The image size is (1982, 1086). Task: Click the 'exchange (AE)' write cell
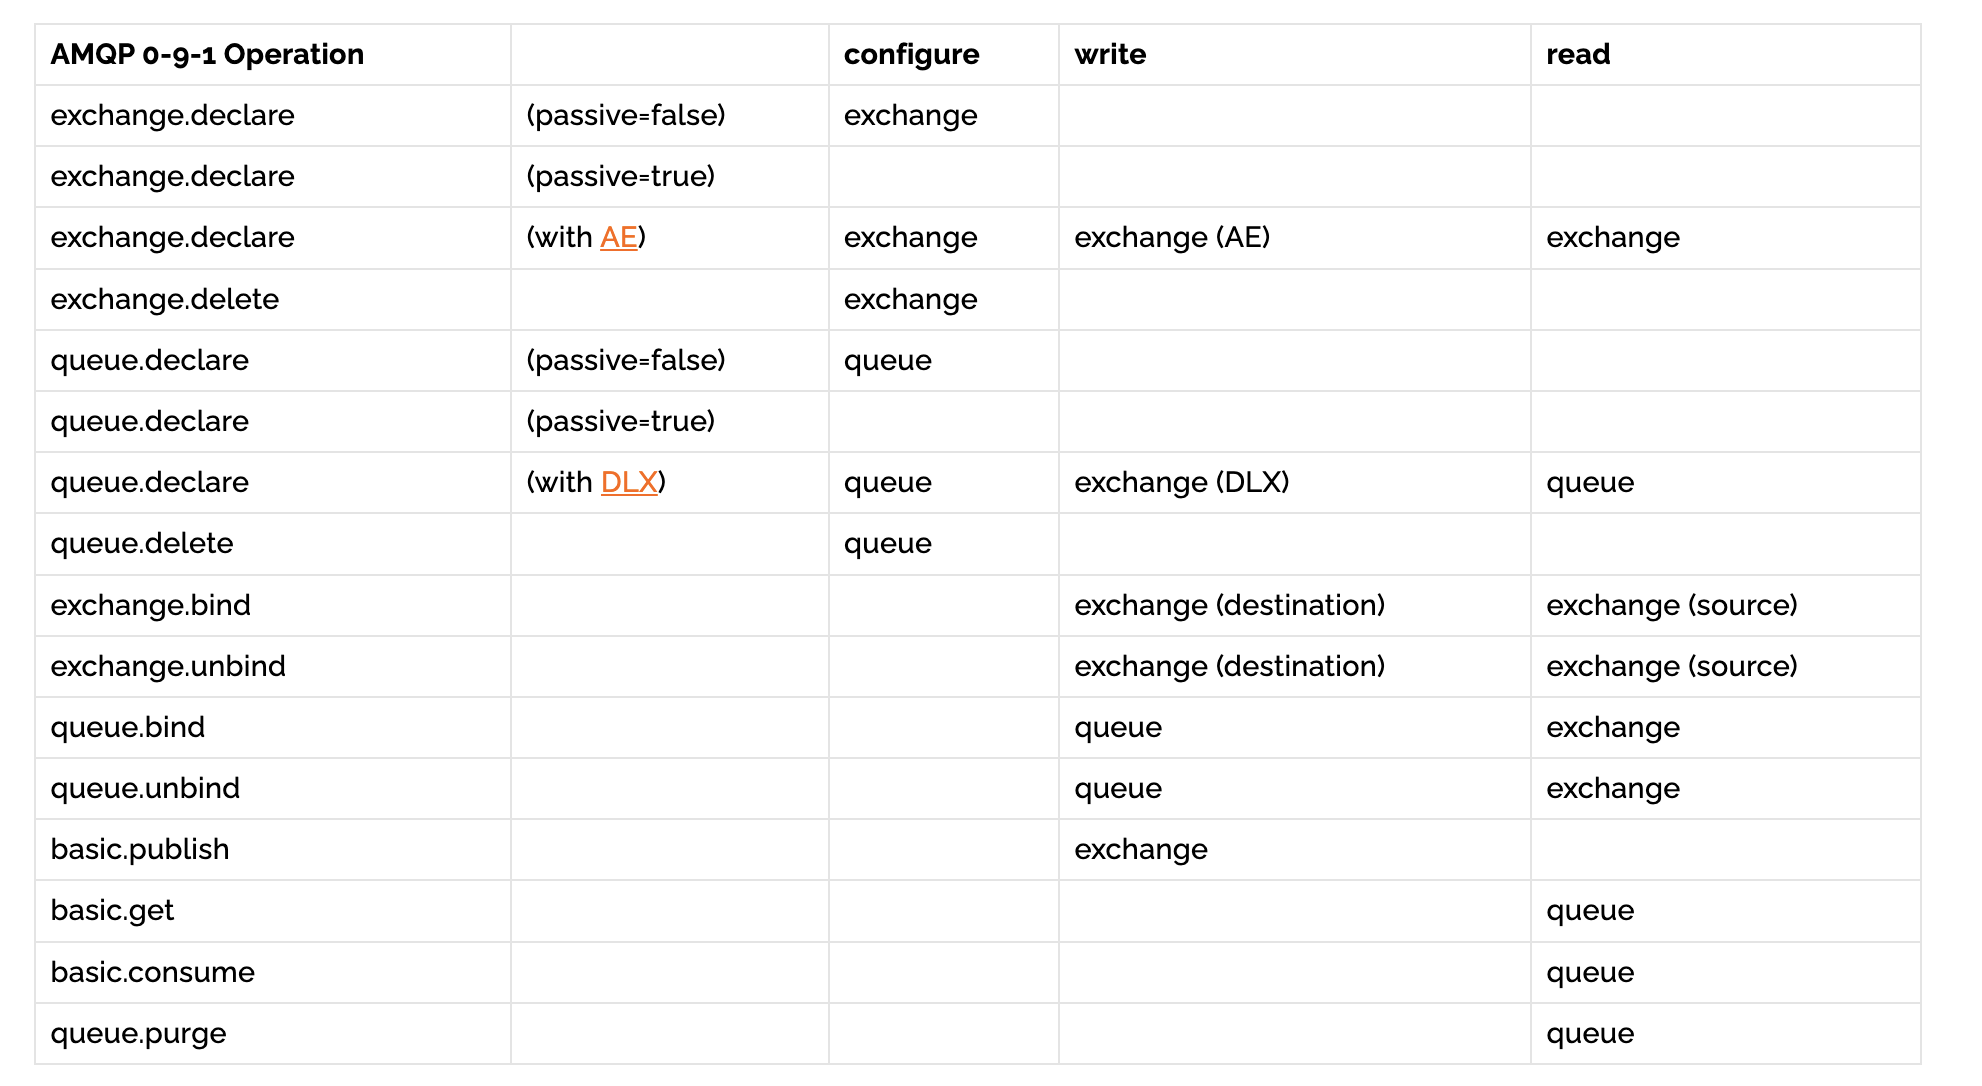click(1171, 238)
